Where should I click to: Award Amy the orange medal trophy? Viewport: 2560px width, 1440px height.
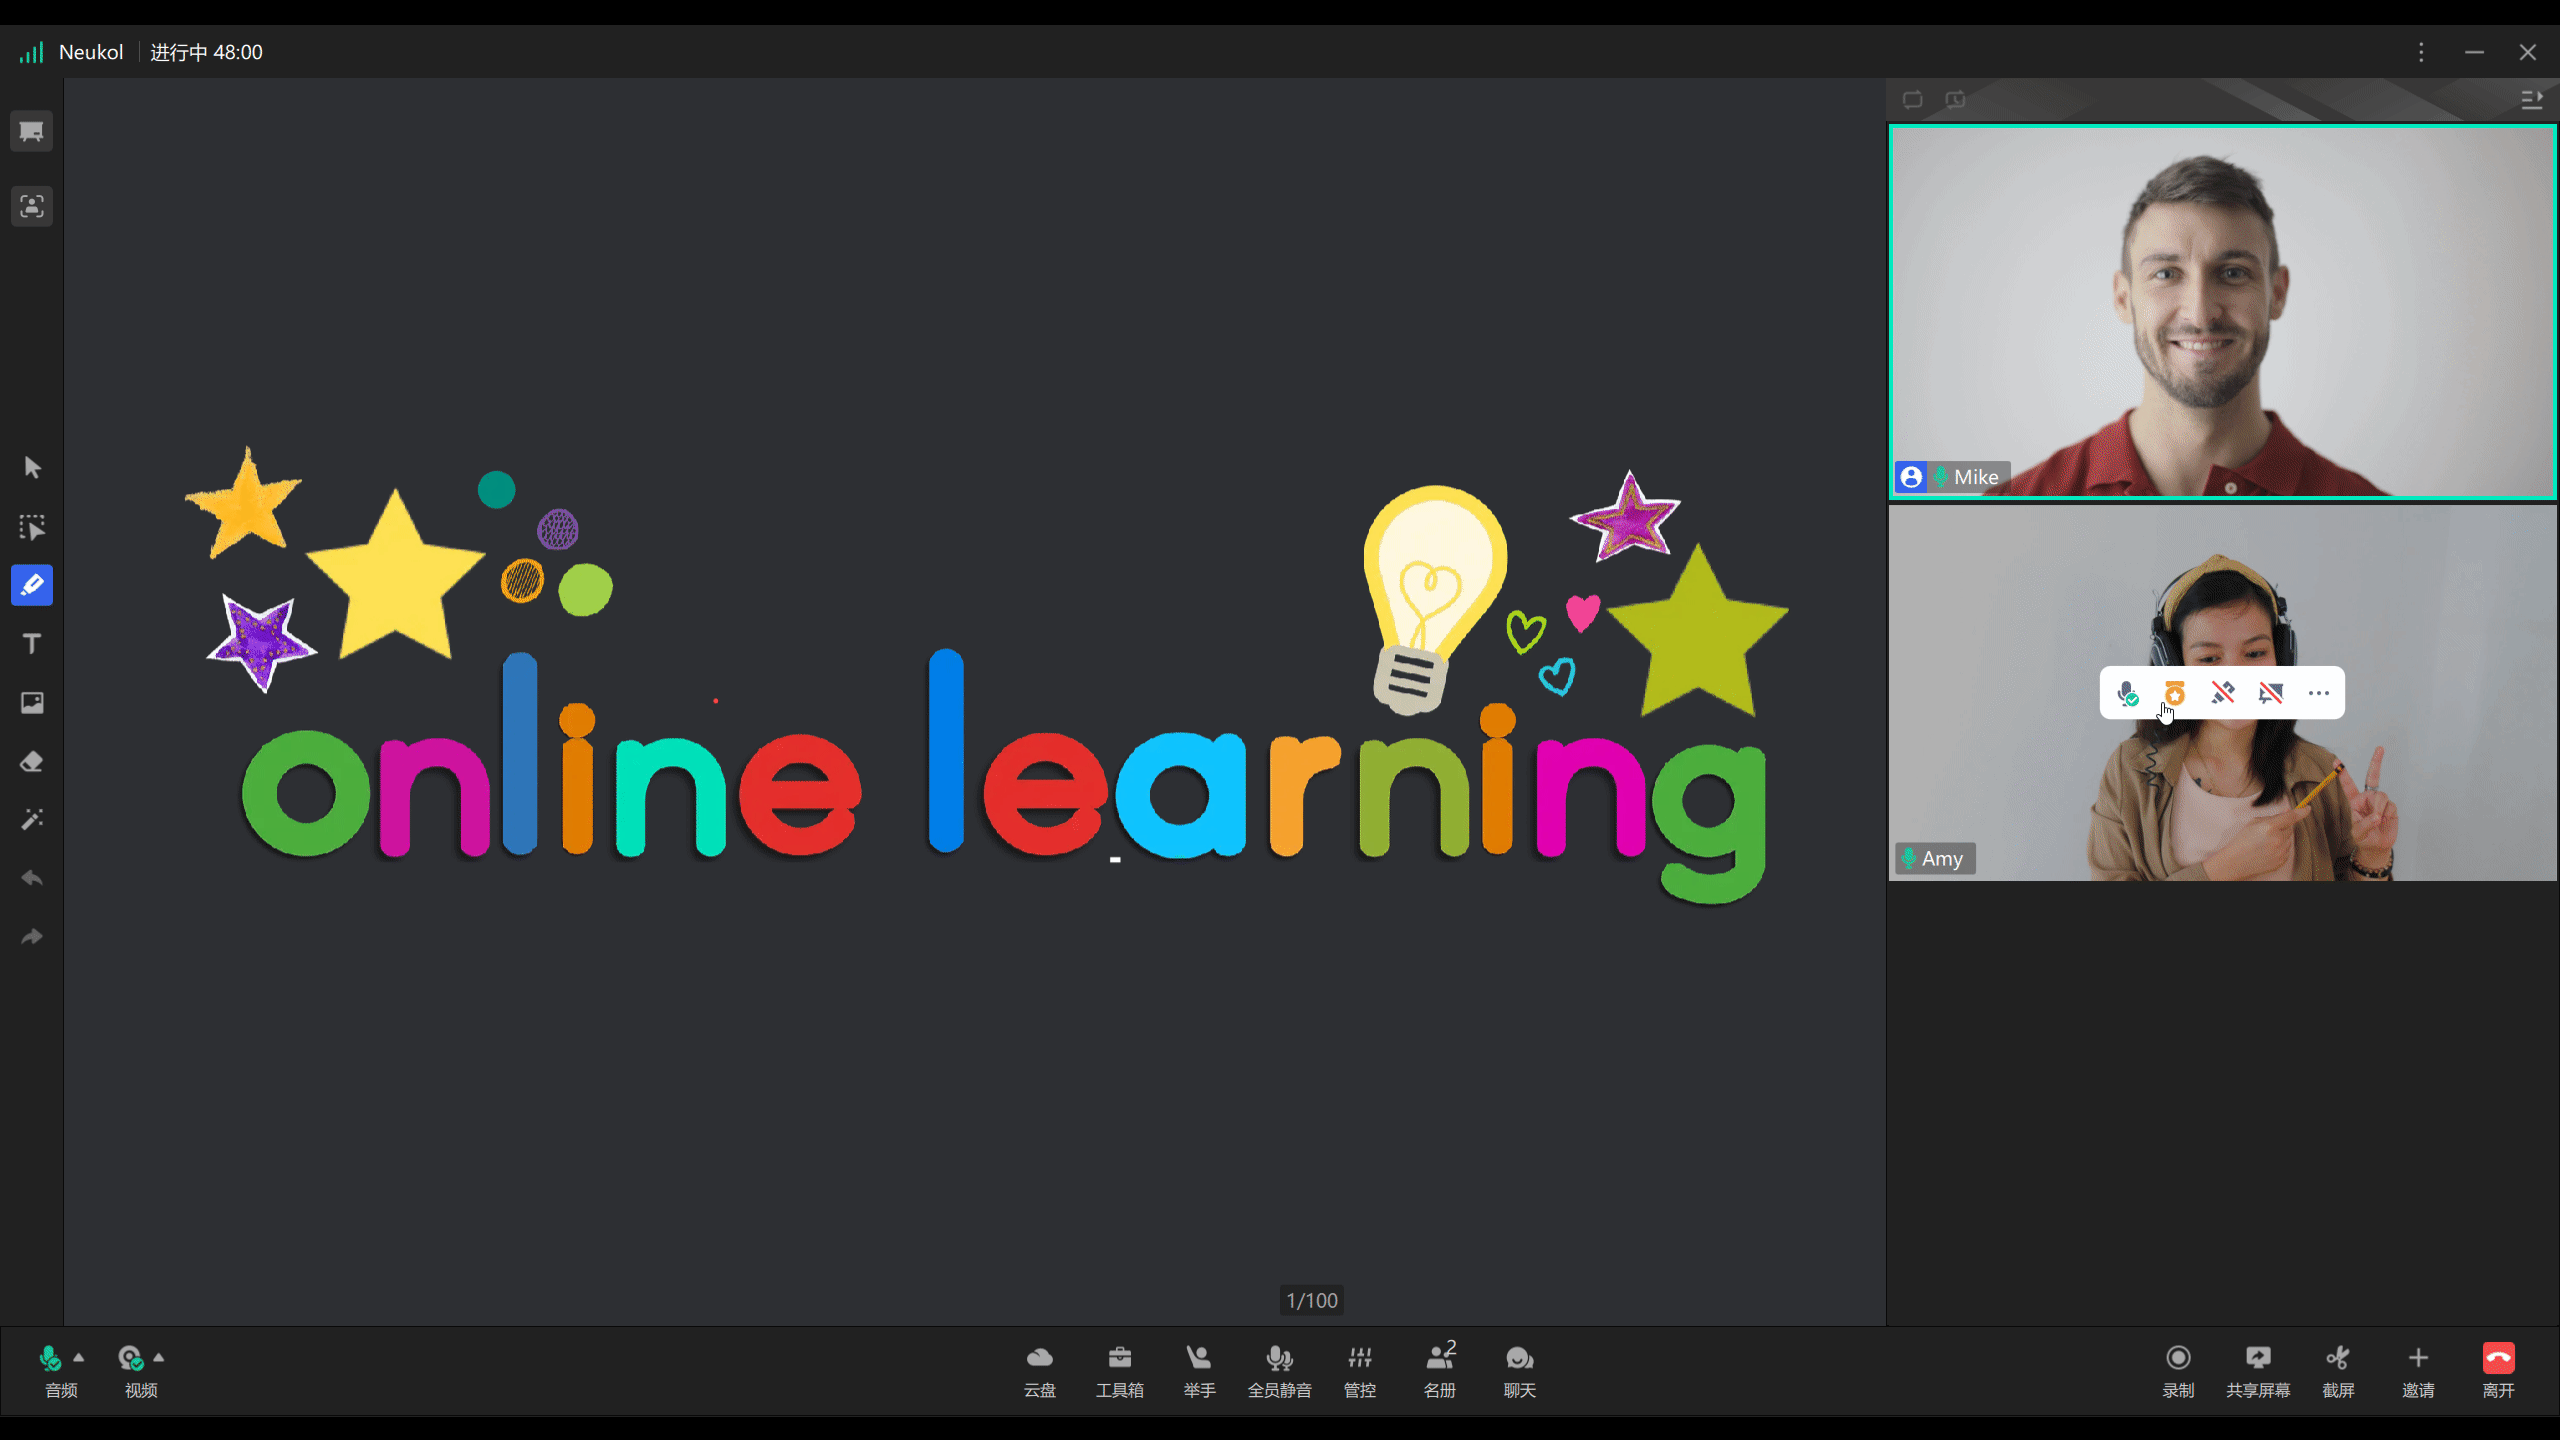(x=2174, y=693)
